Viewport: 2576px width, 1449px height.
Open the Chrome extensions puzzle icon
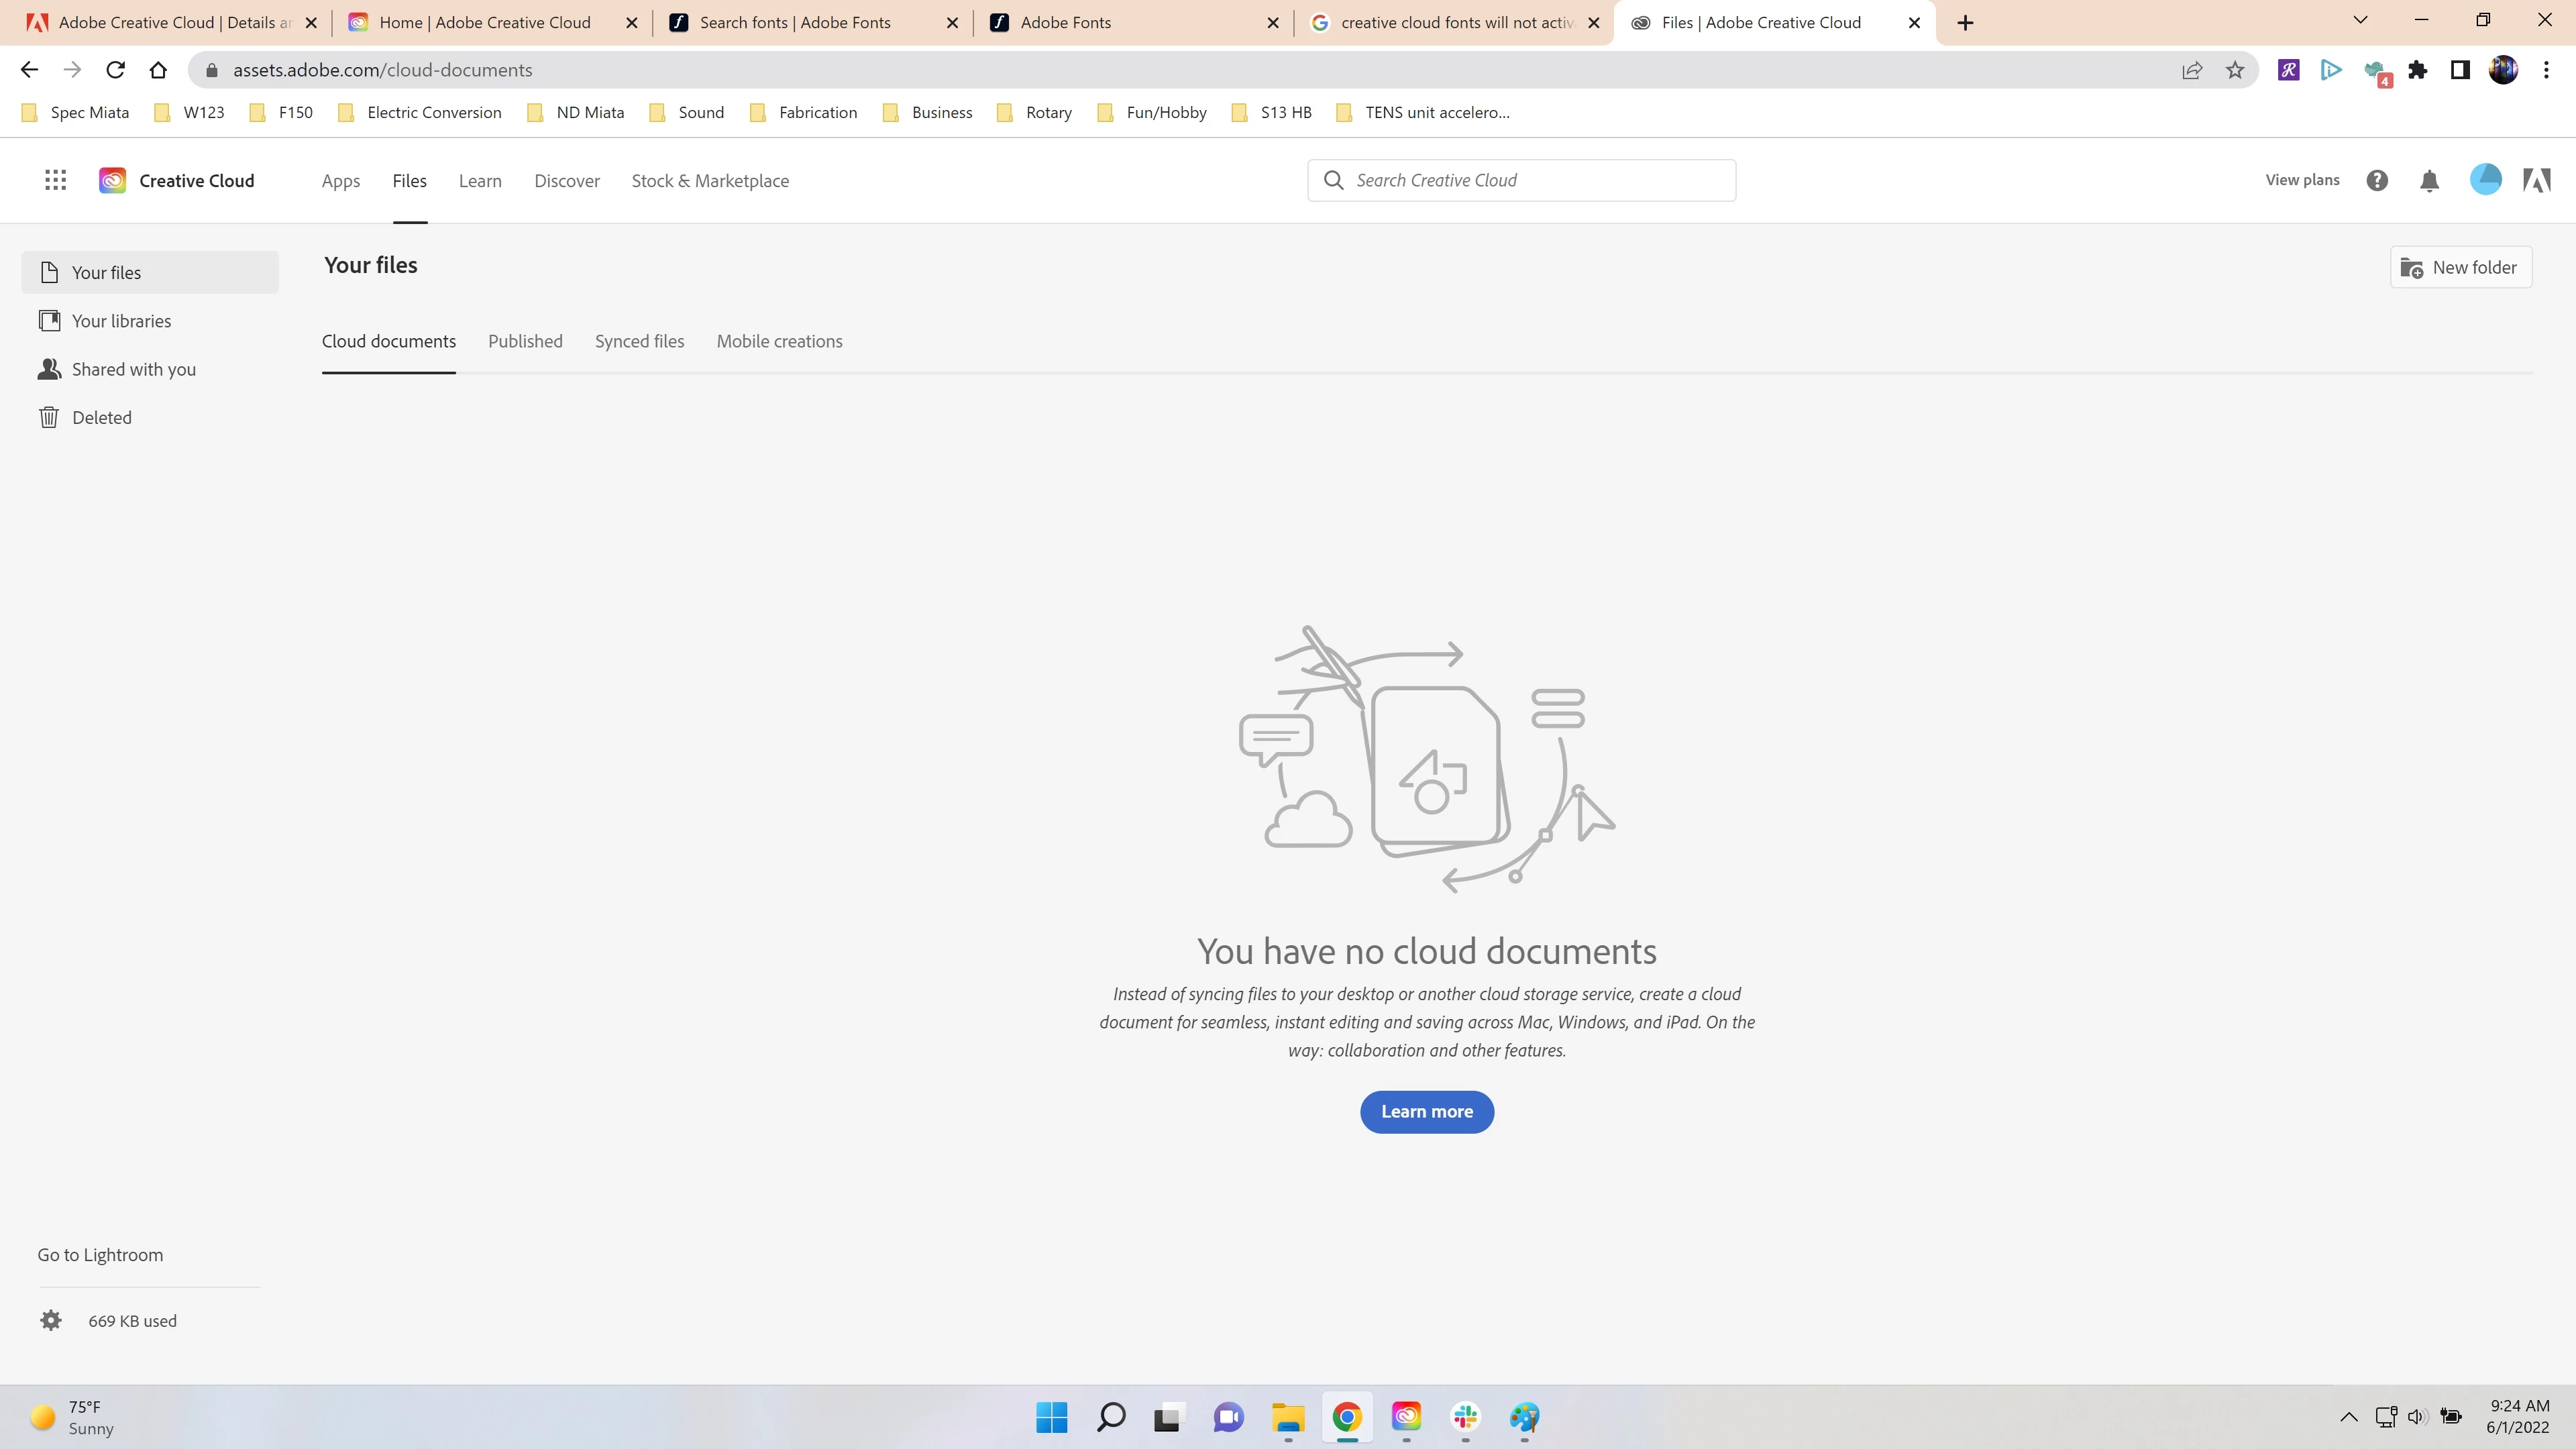point(2418,70)
